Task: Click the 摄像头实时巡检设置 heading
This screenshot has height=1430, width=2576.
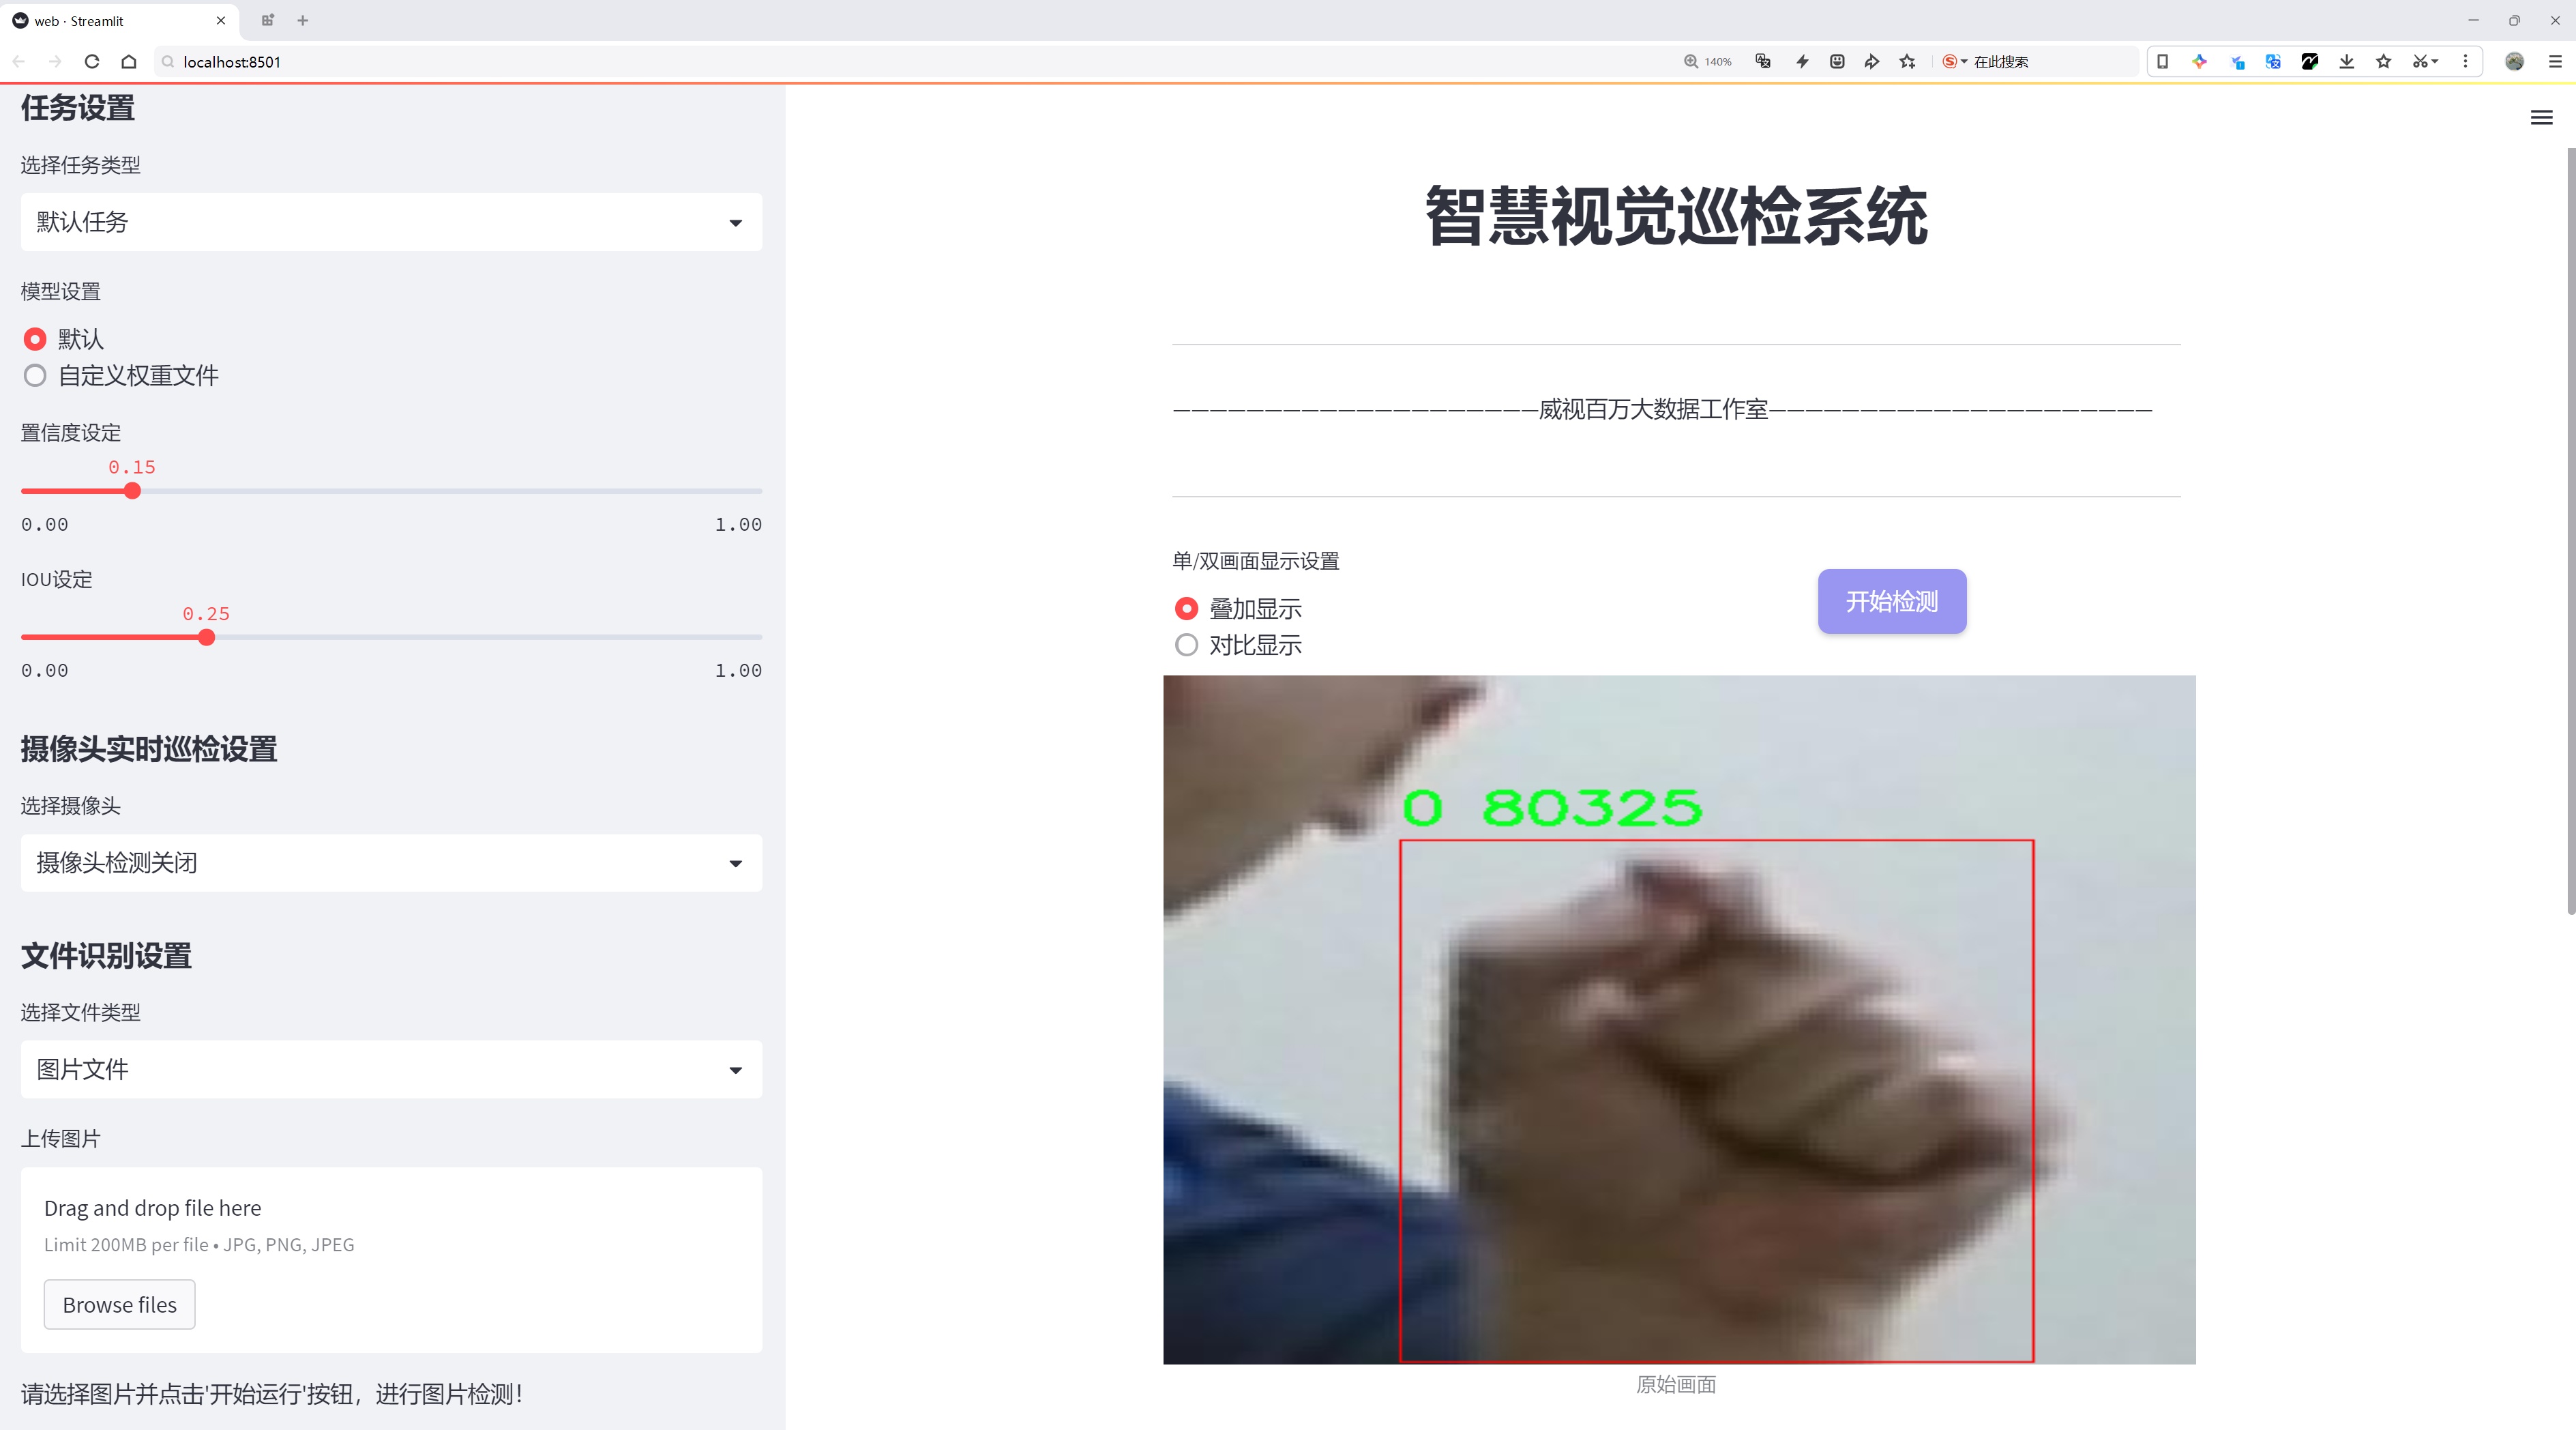Action: click(x=149, y=749)
